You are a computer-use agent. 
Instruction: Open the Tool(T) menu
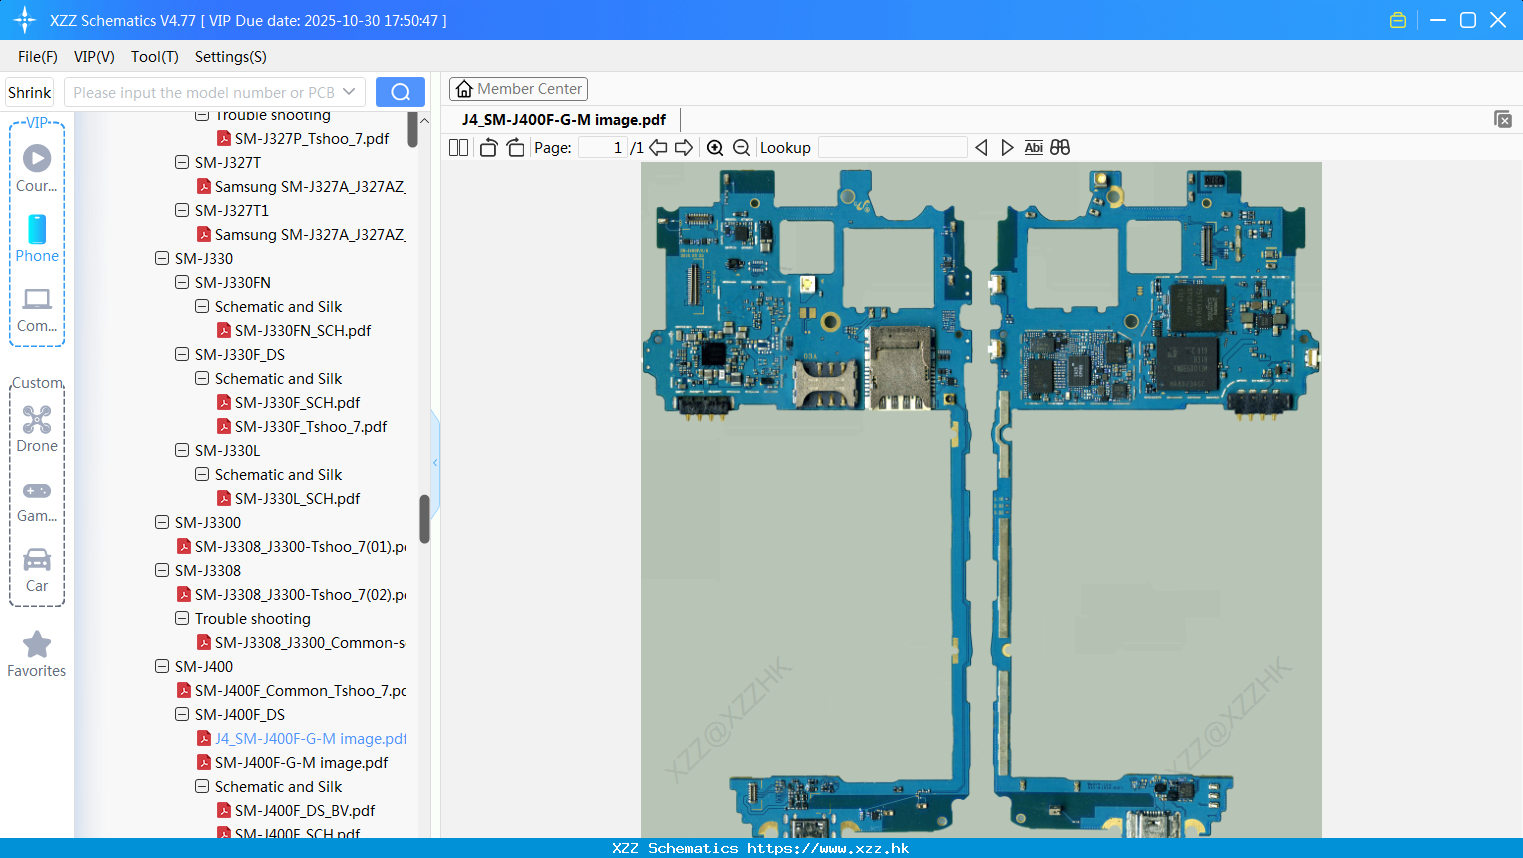pos(155,57)
